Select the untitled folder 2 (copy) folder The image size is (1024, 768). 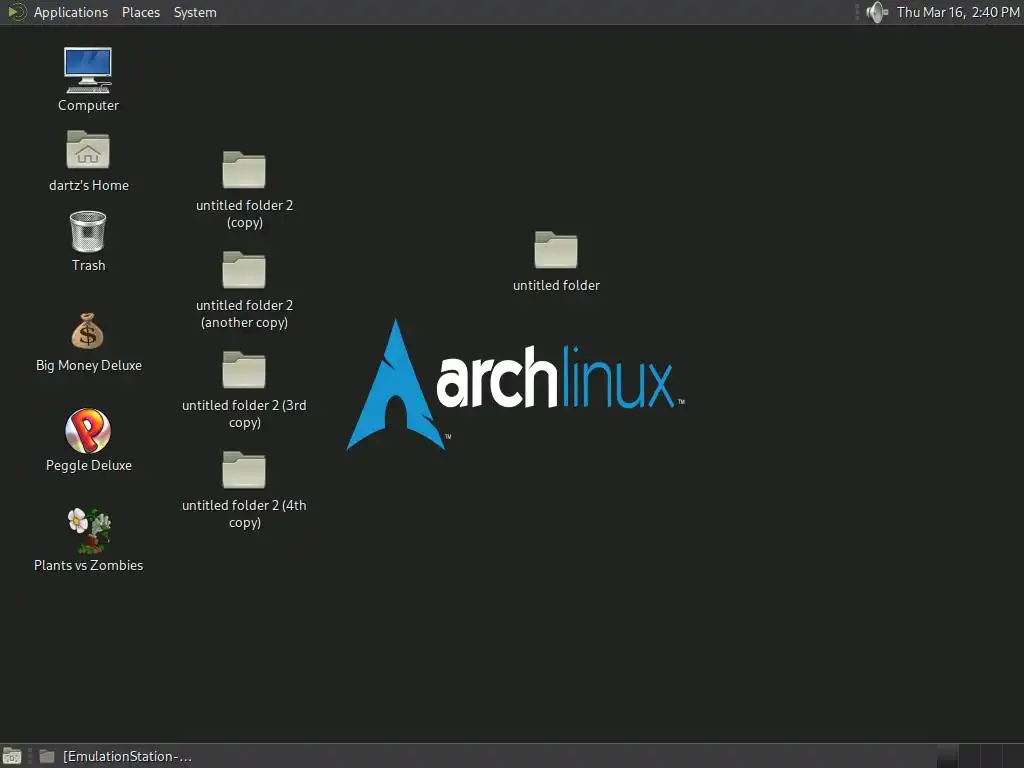pos(244,170)
